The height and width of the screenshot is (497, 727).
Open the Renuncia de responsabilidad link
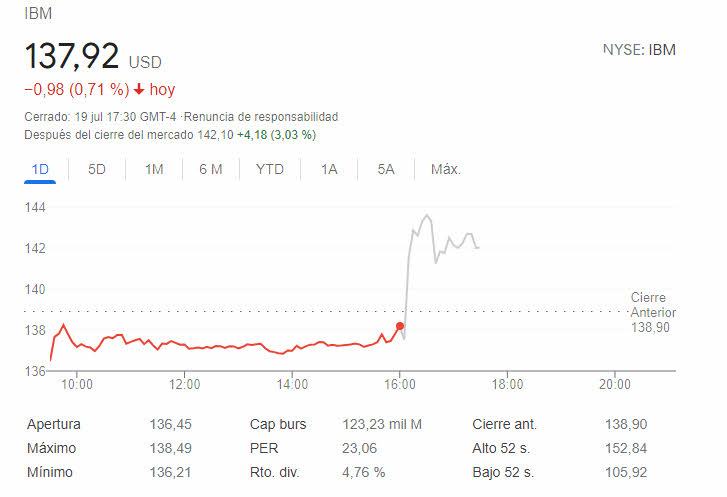pos(276,117)
